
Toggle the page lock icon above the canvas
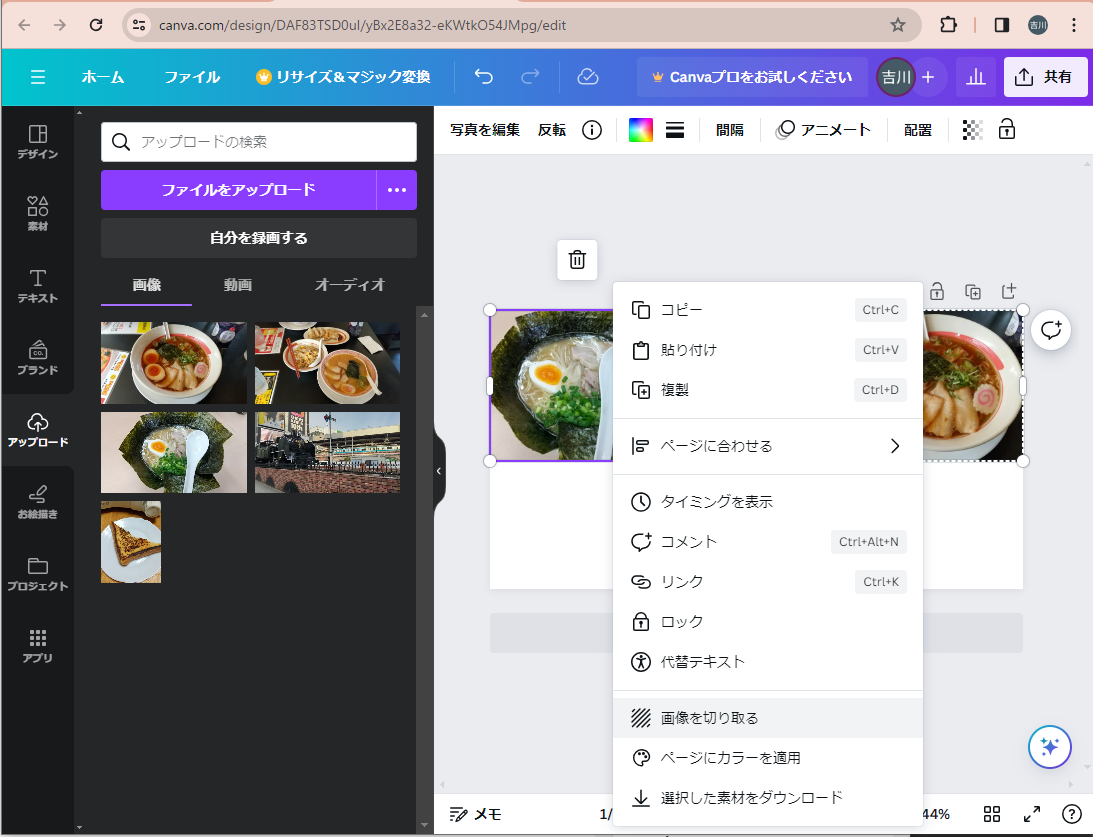coord(937,291)
